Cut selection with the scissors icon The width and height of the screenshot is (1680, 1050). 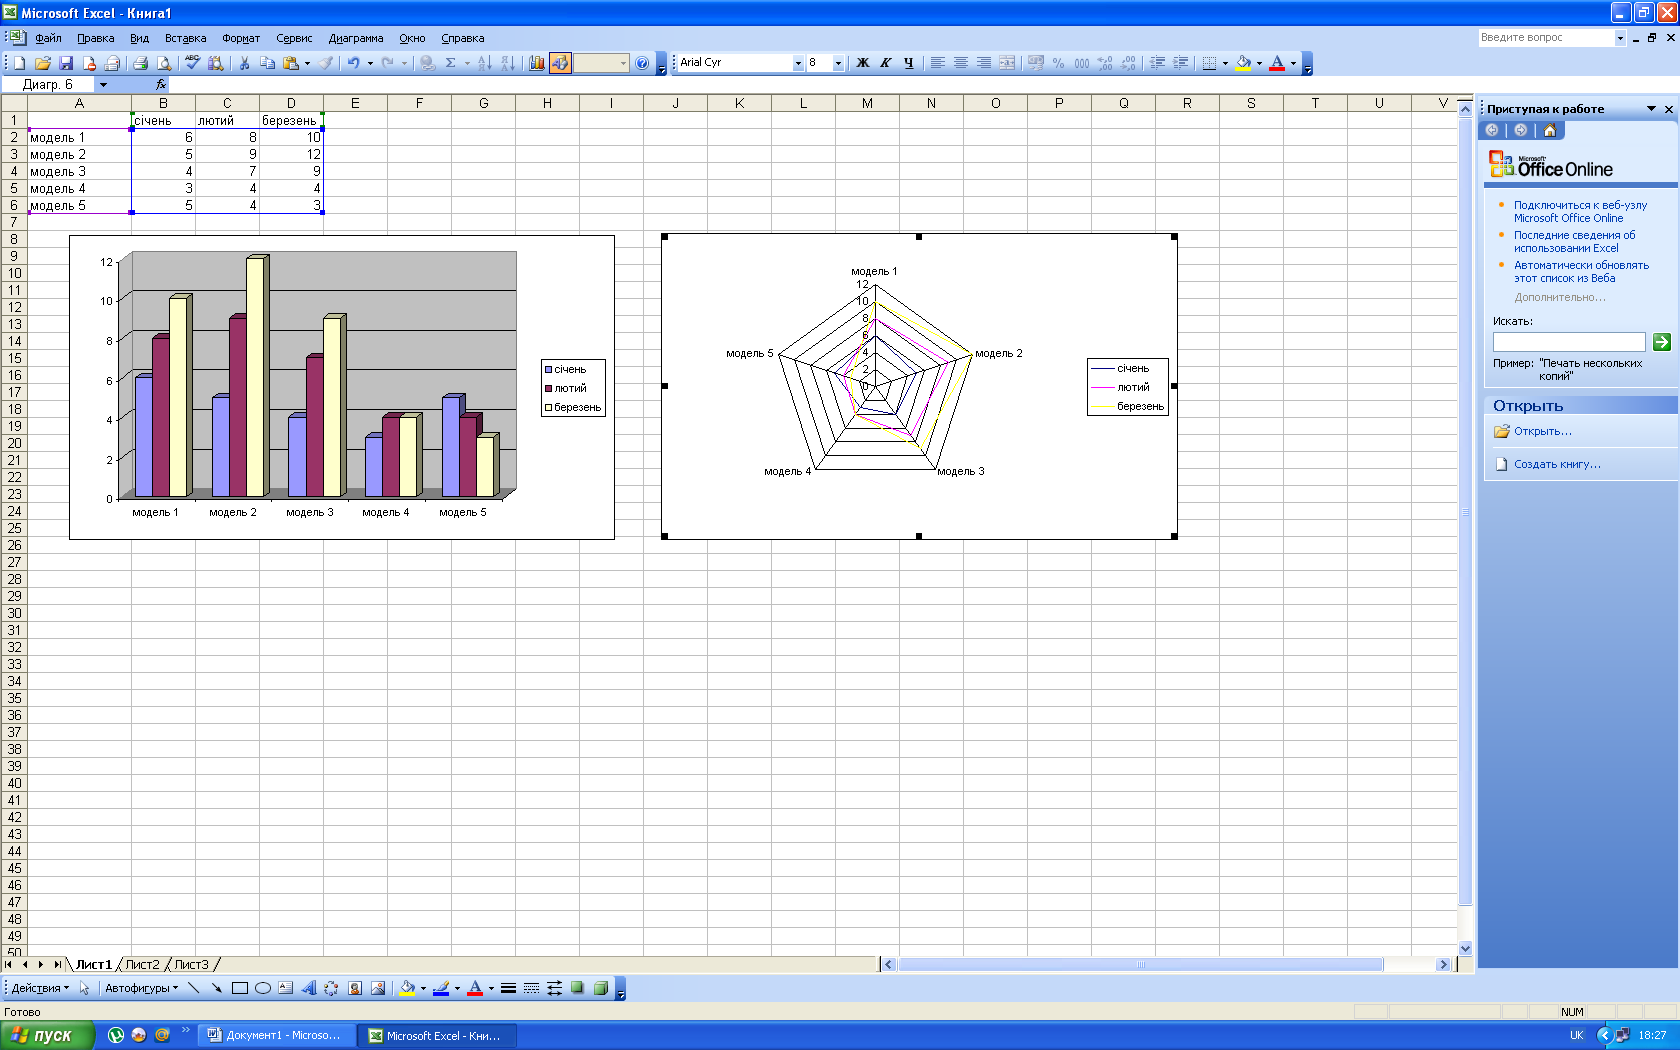click(244, 63)
